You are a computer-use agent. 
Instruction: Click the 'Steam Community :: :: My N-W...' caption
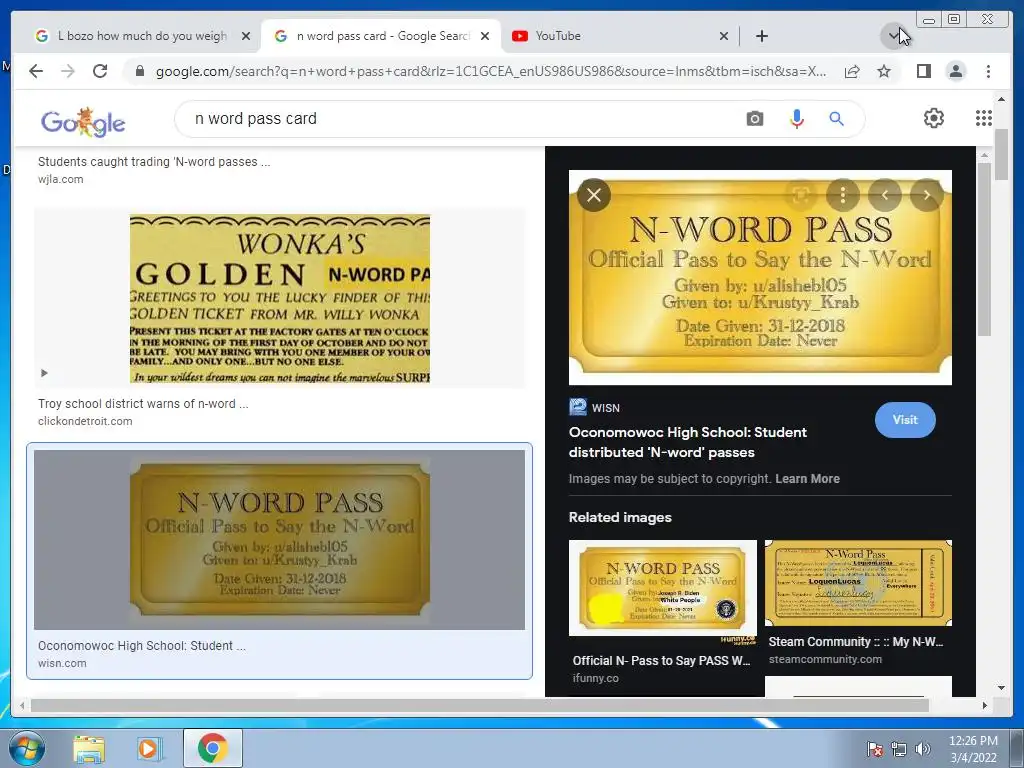856,642
